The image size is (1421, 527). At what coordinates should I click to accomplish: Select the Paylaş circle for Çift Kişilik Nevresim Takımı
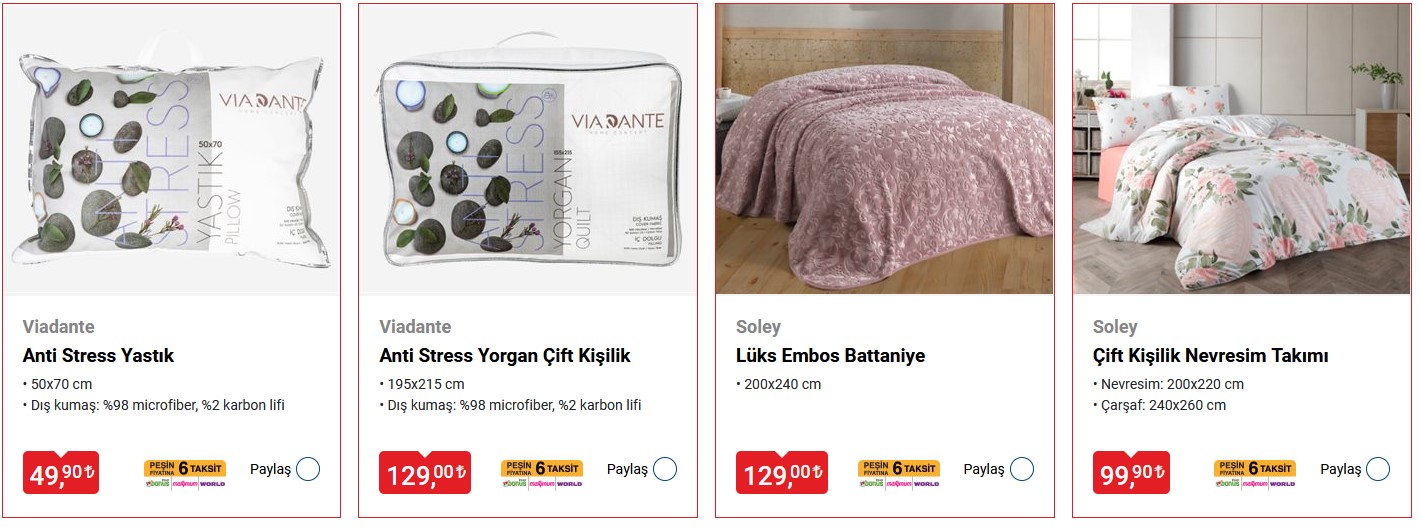(x=1378, y=469)
